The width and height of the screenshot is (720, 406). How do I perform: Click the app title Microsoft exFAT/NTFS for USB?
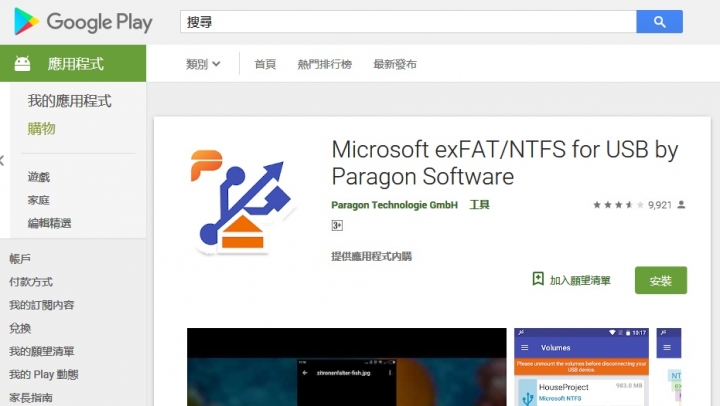pyautogui.click(x=505, y=163)
